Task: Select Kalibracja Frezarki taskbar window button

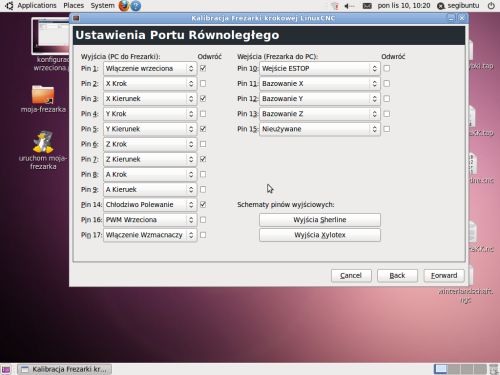Action: tap(65, 369)
